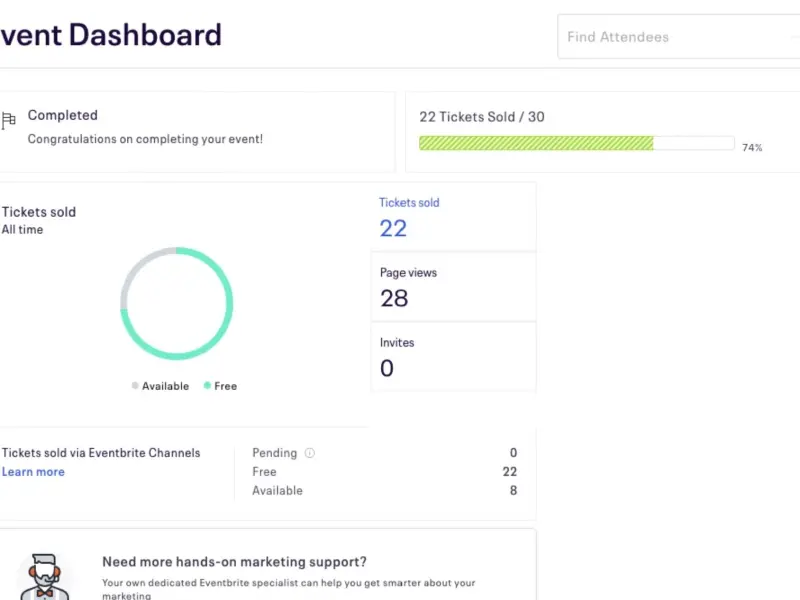This screenshot has width=800, height=600.
Task: Click 'Congratulations on completing your event!' message
Action: [145, 139]
